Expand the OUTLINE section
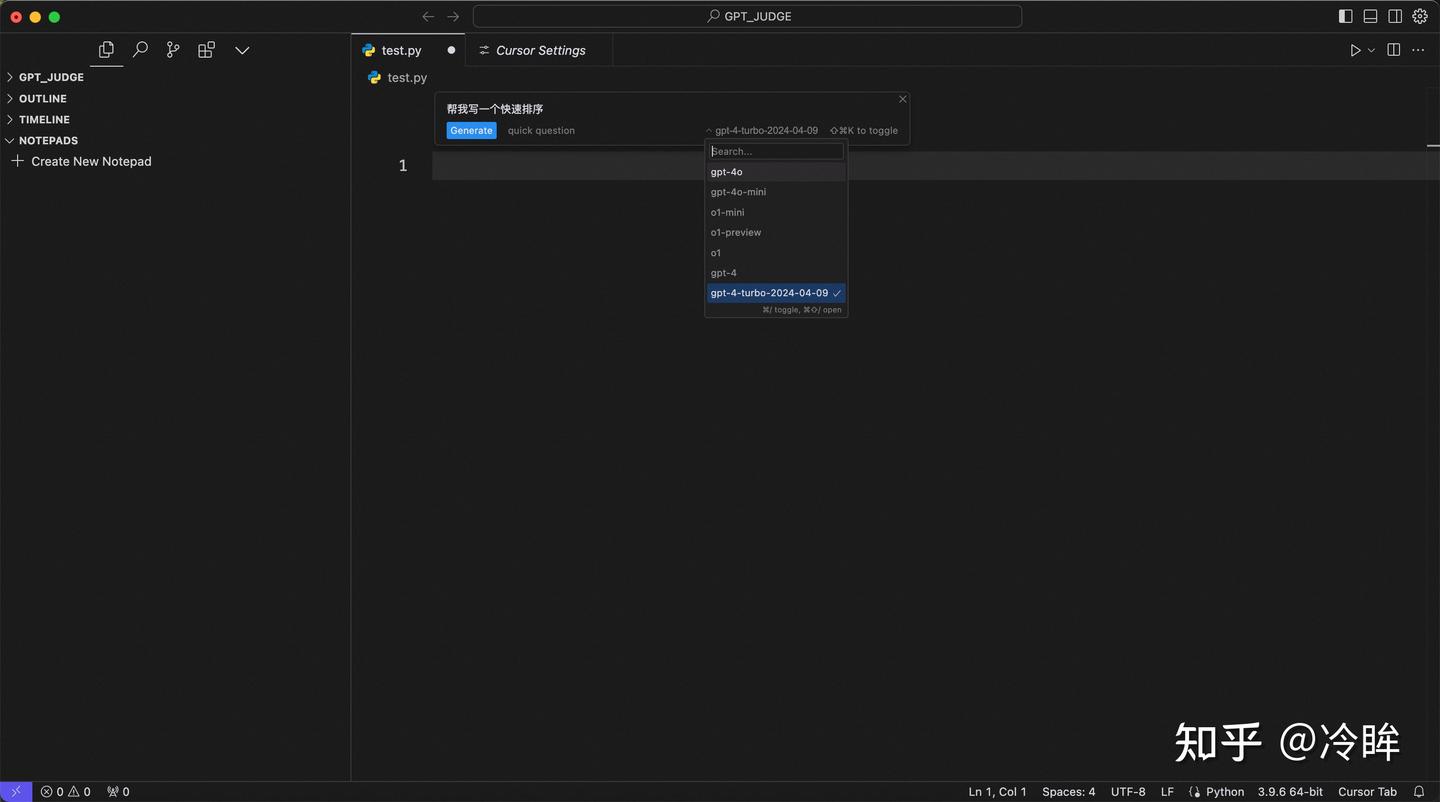Image resolution: width=1440 pixels, height=802 pixels. click(40, 98)
